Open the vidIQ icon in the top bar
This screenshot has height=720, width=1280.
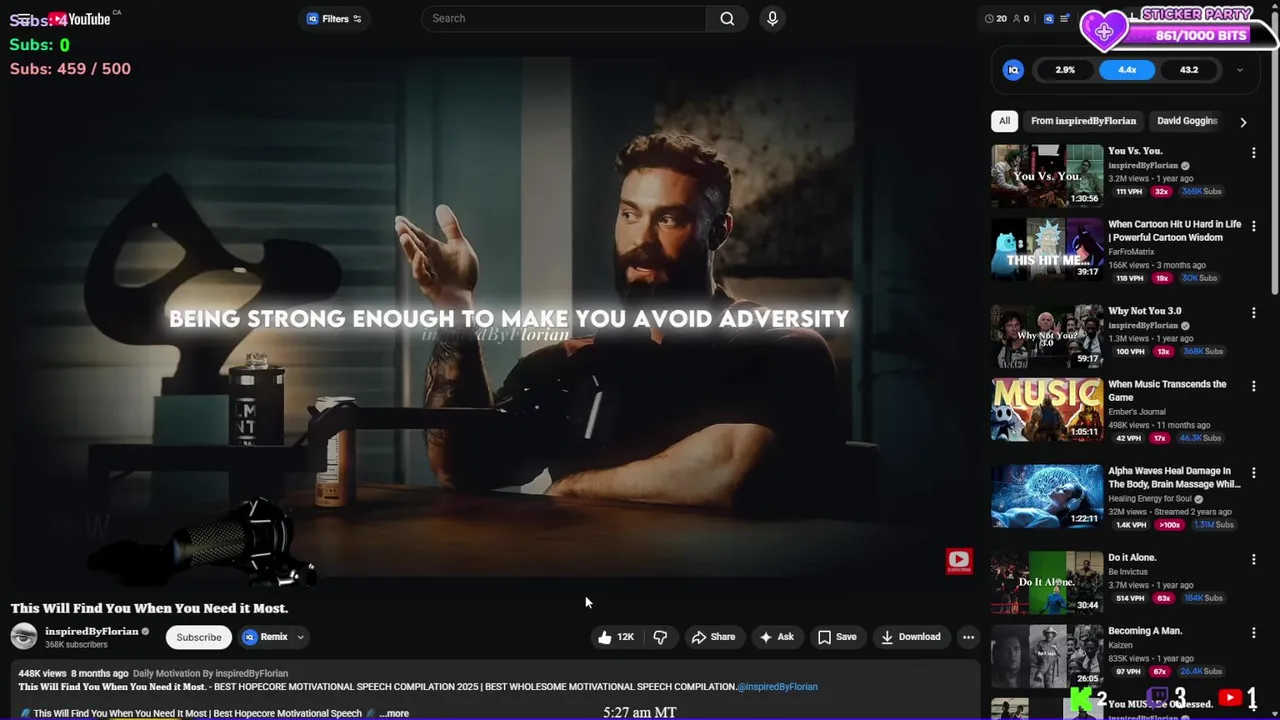pos(1048,18)
